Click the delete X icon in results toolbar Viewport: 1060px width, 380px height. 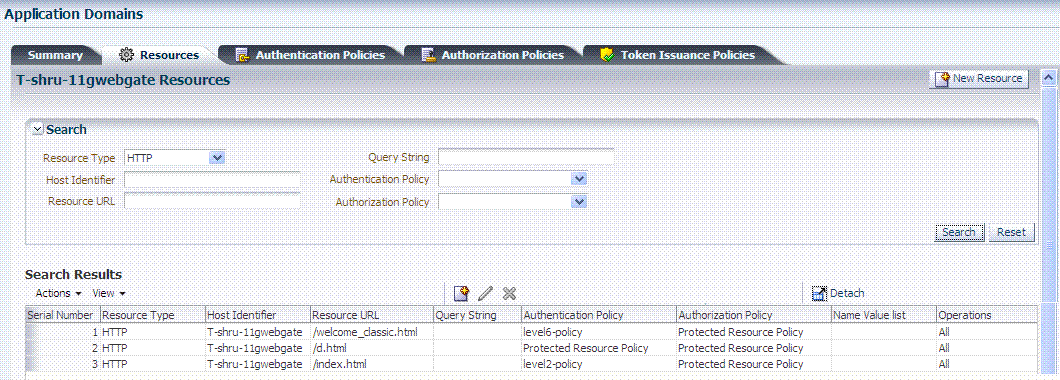coord(509,293)
